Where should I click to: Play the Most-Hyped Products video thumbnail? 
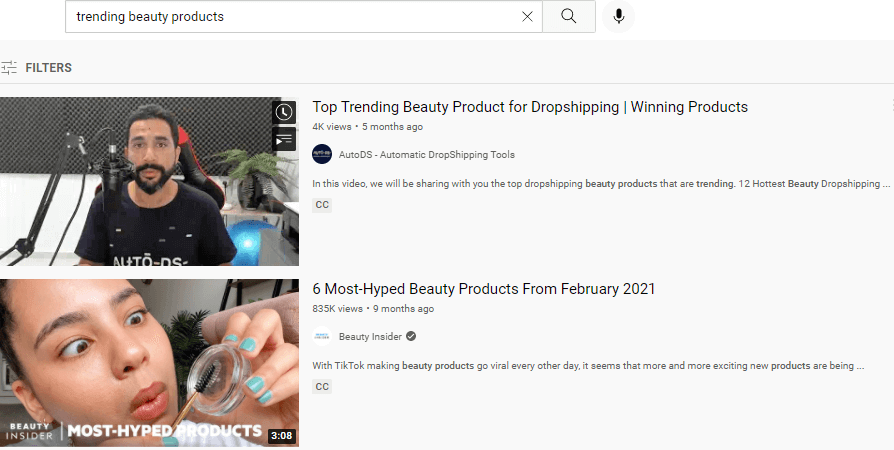(149, 363)
